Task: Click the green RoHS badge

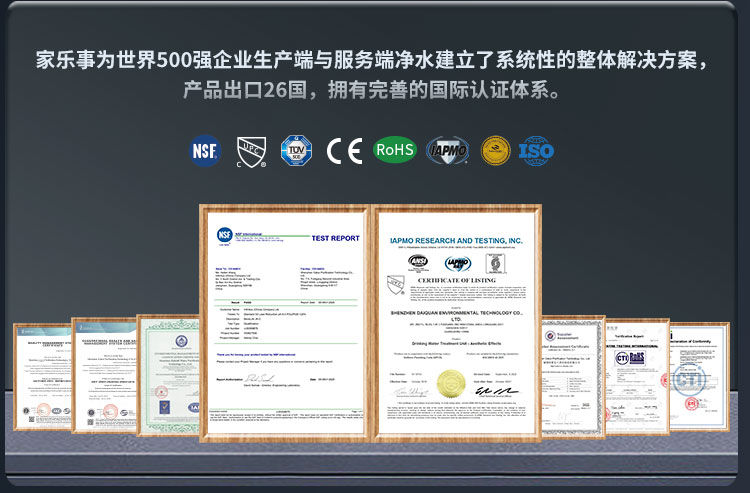Action: (394, 151)
